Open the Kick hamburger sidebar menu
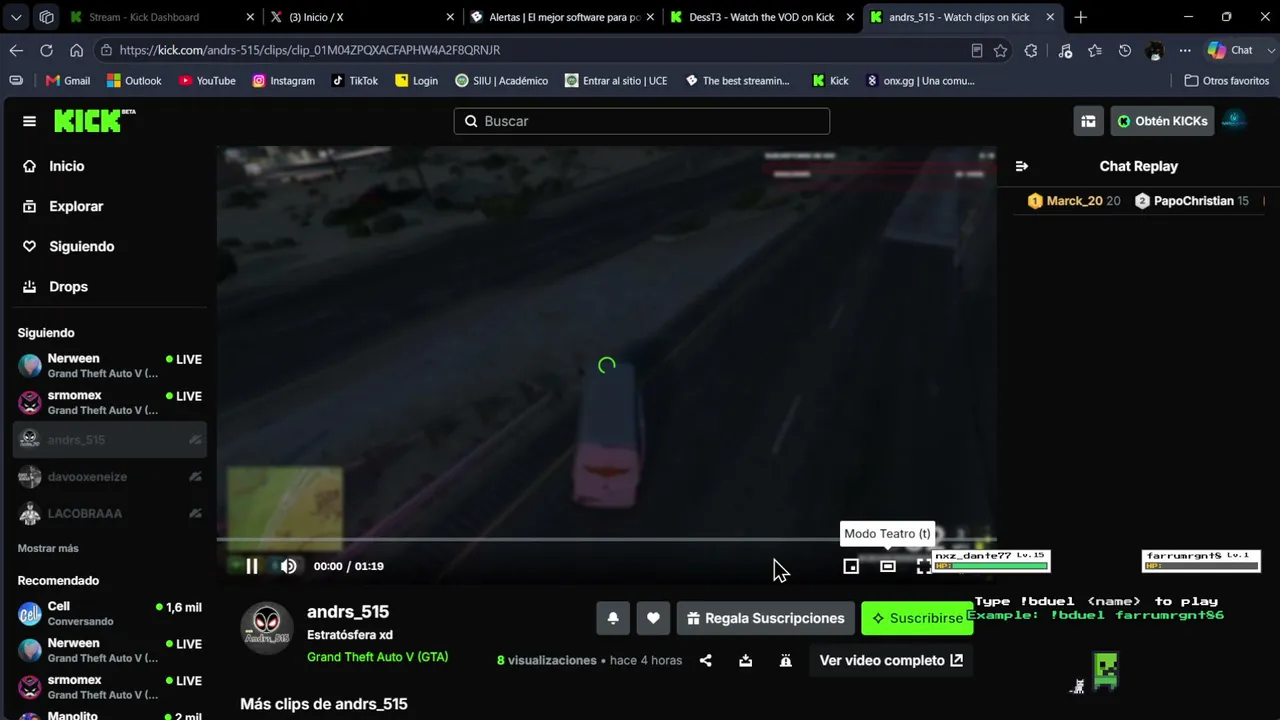1280x720 pixels. tap(29, 121)
